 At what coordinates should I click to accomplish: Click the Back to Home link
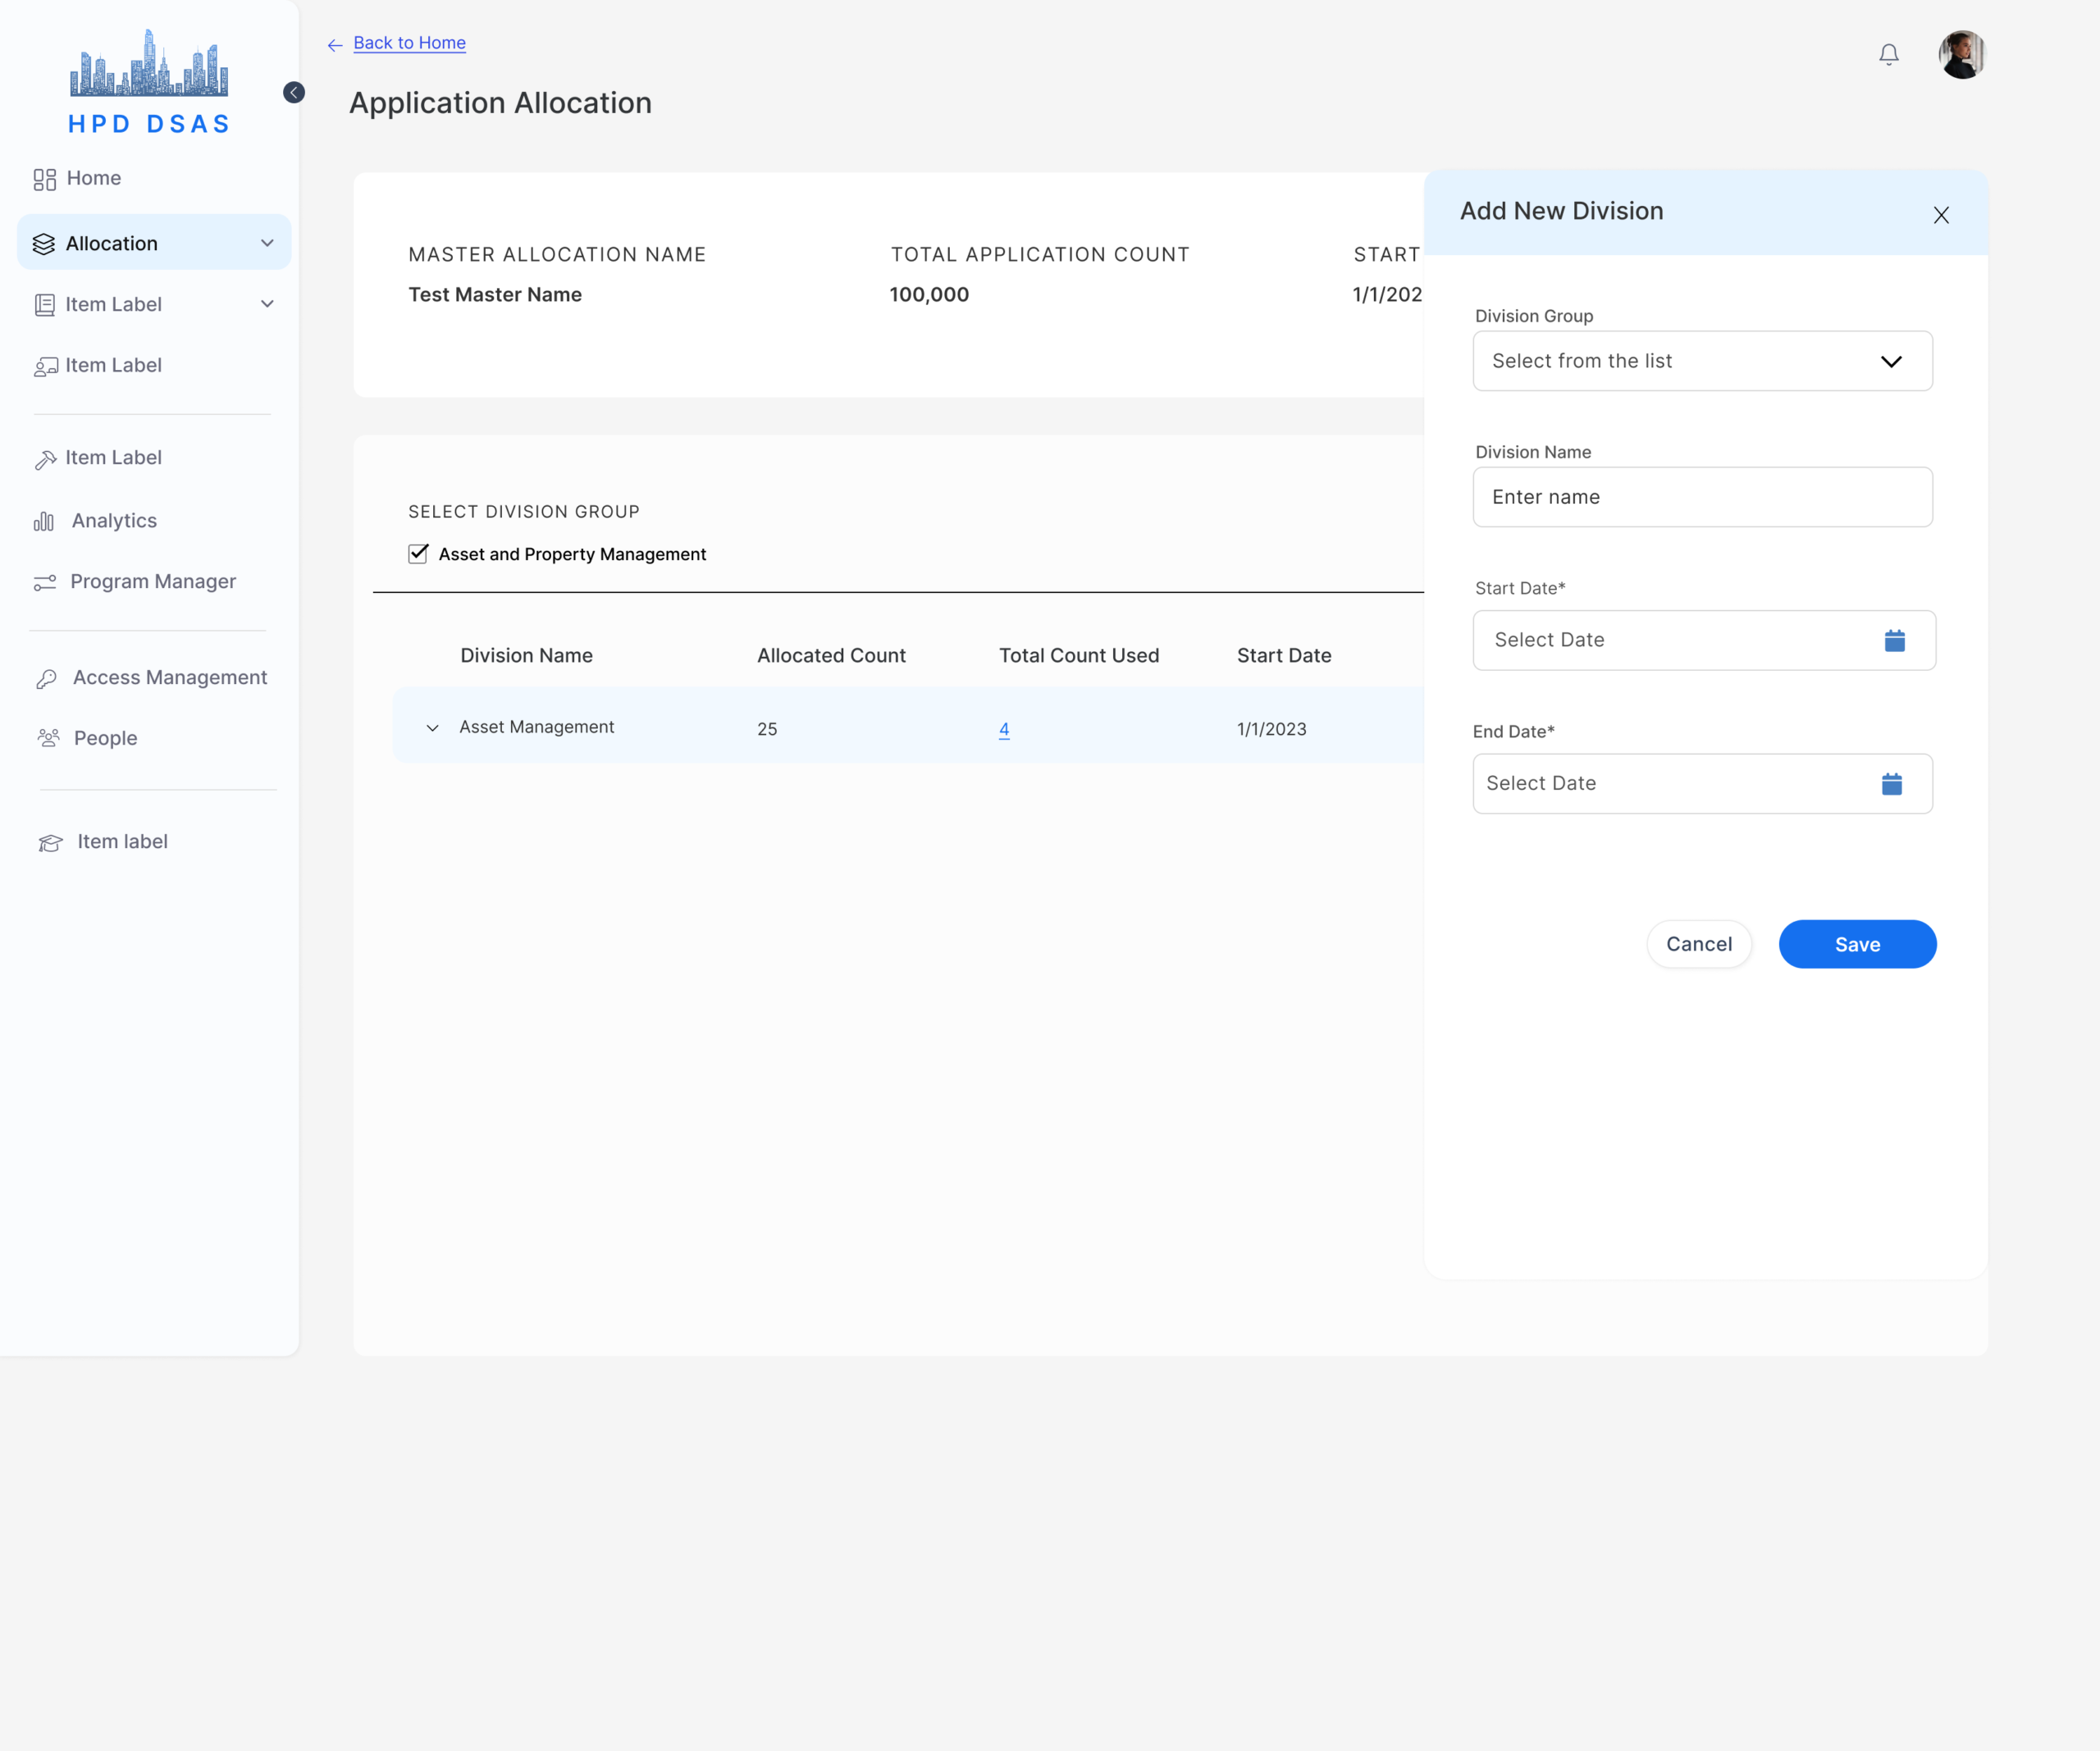pyautogui.click(x=409, y=43)
